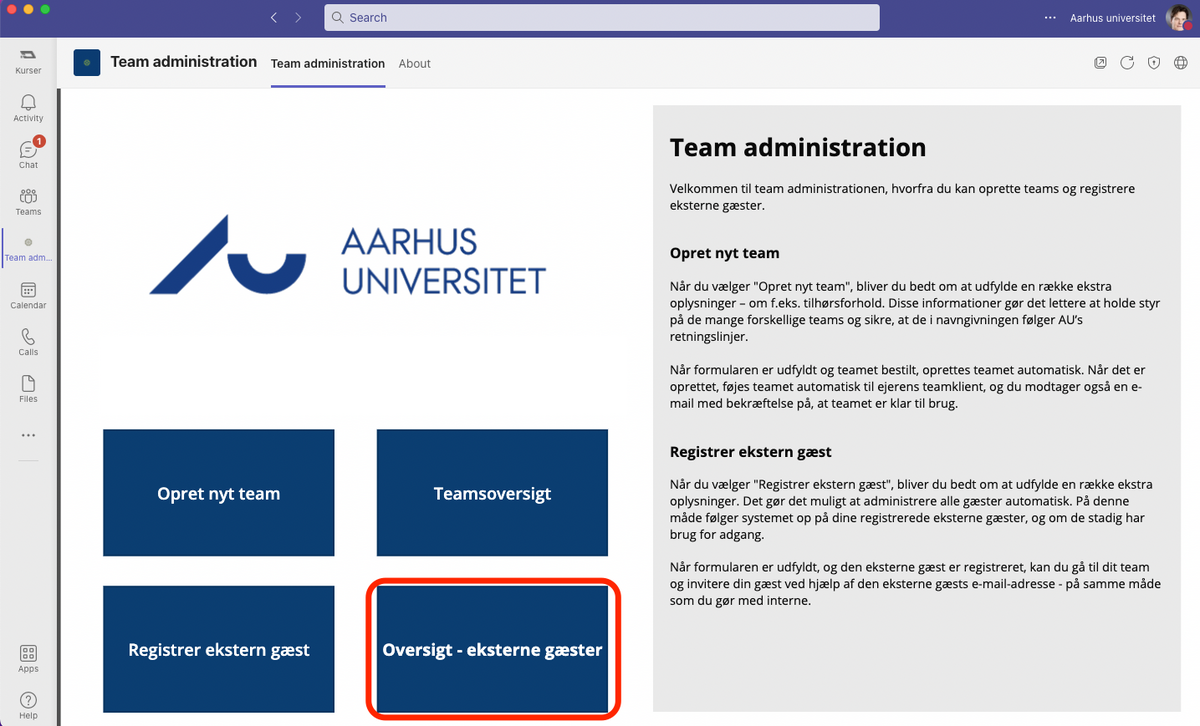Open the Apps store
This screenshot has height=726, width=1200.
tap(28, 659)
